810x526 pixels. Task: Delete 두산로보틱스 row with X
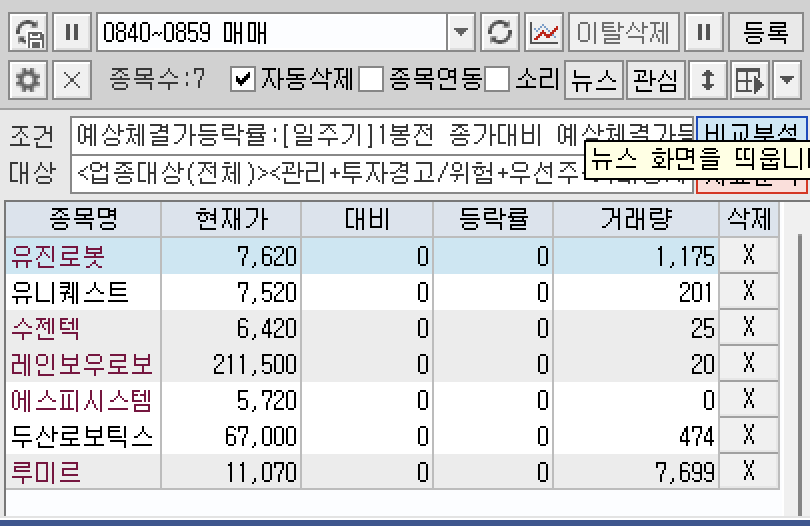[x=749, y=435]
